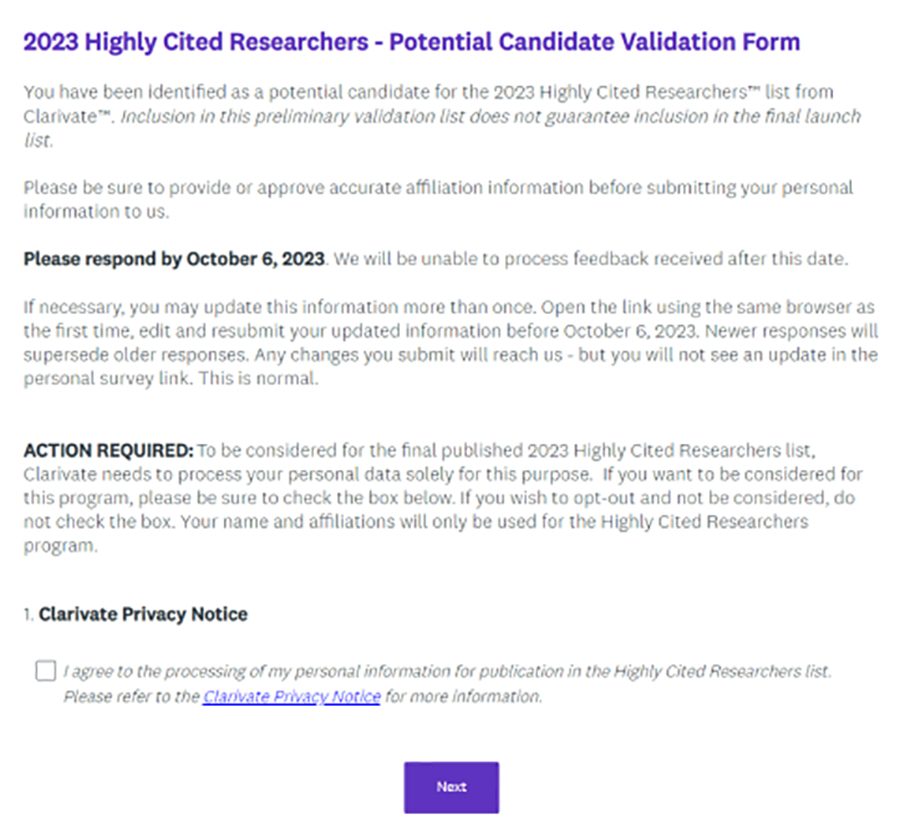Click the italic "Inclusion in this preliminary validation list" sentence
This screenshot has width=900, height=825.
click(442, 128)
